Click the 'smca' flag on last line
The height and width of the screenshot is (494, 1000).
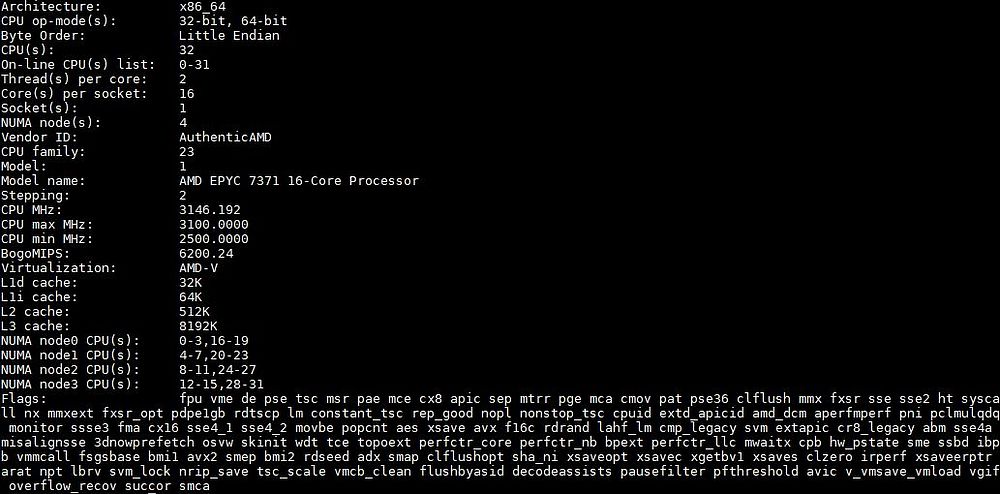195,486
